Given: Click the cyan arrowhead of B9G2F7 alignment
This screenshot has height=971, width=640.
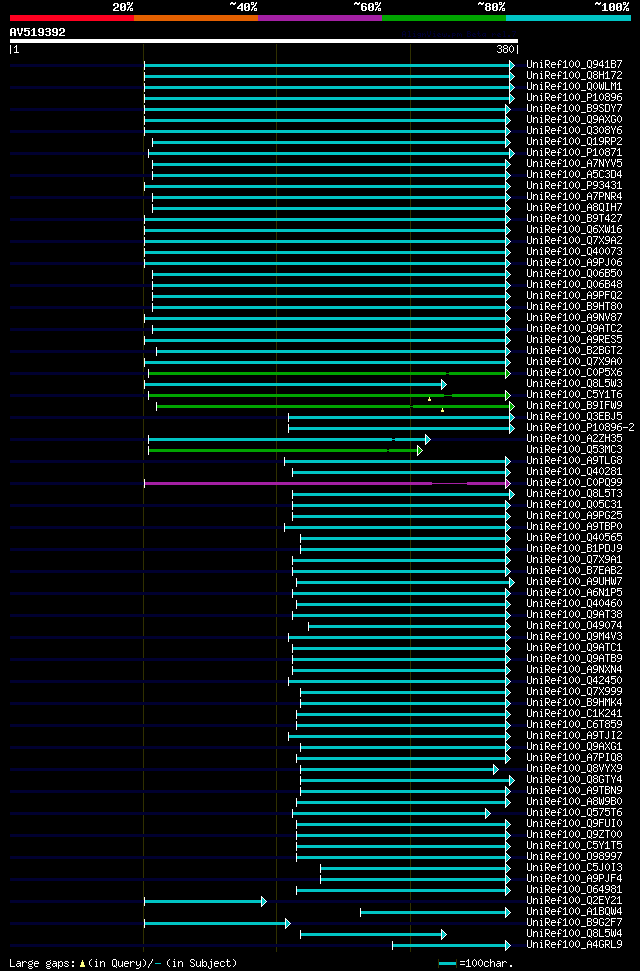Looking at the screenshot, I should click(x=287, y=923).
